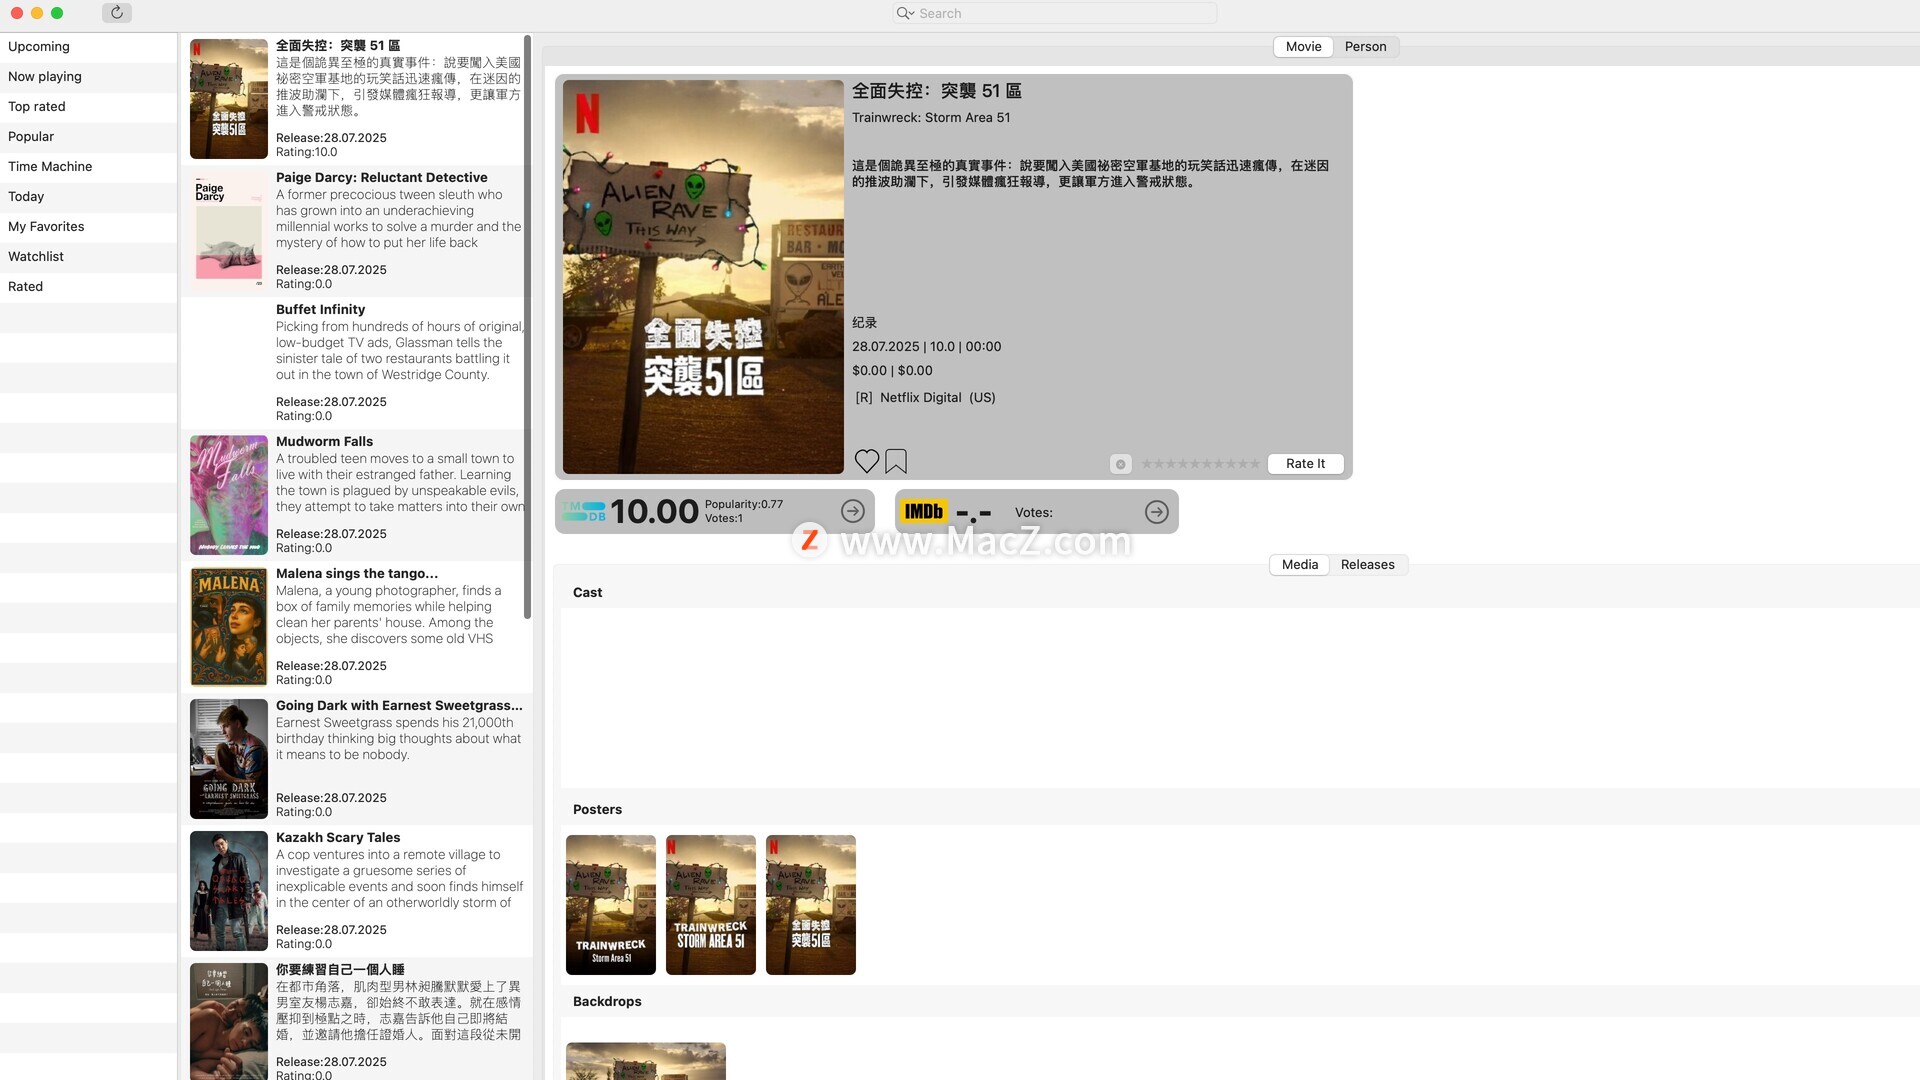Open IMDb page arrow icon
Screen dimensions: 1920x1080
coord(1157,512)
